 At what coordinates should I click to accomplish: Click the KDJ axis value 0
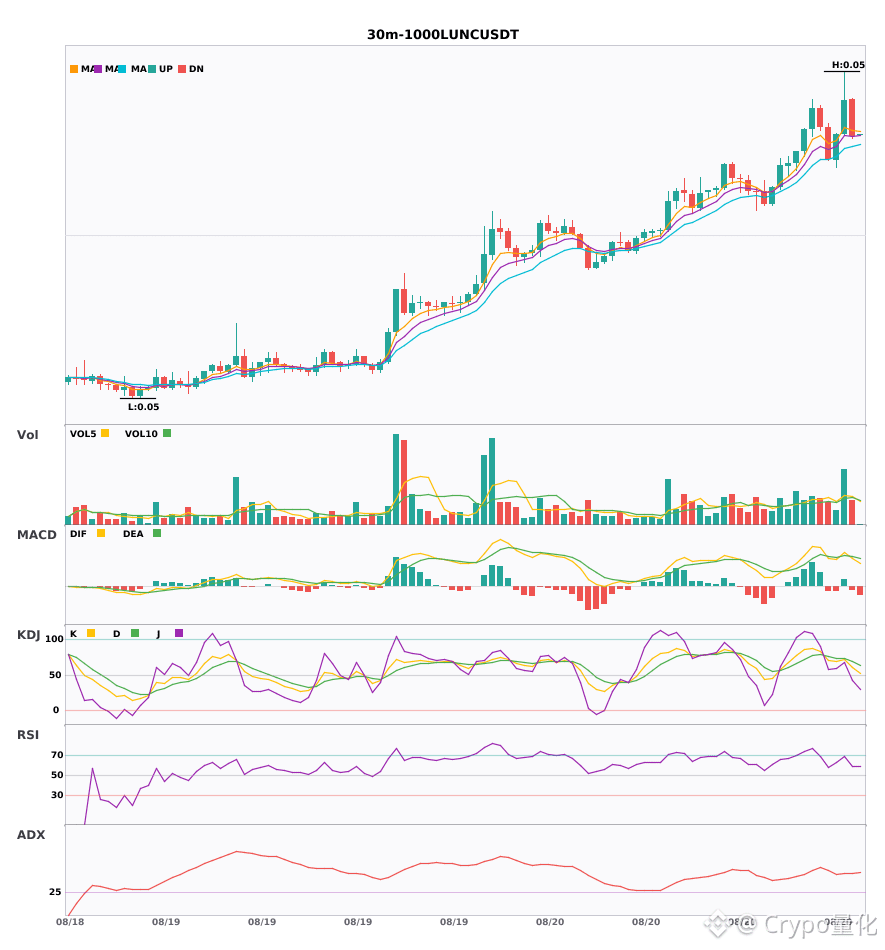click(x=56, y=710)
